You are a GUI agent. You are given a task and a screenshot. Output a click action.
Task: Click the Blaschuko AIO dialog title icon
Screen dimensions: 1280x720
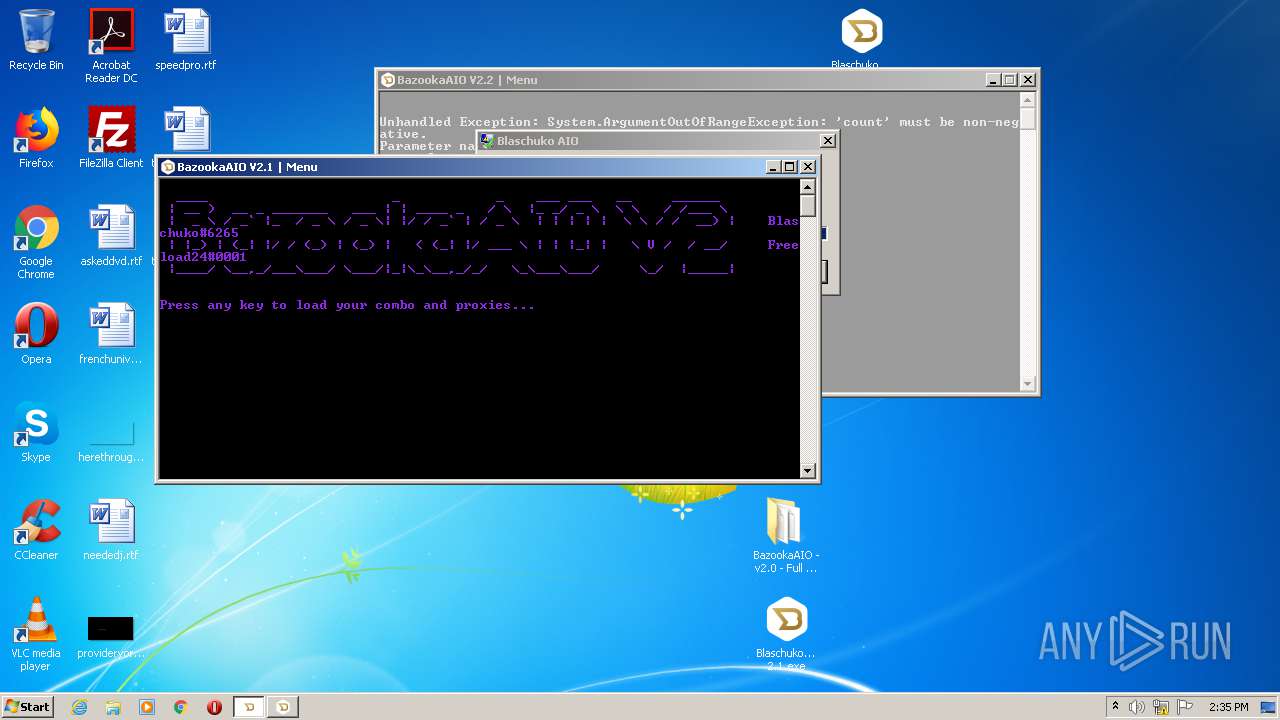pos(487,141)
